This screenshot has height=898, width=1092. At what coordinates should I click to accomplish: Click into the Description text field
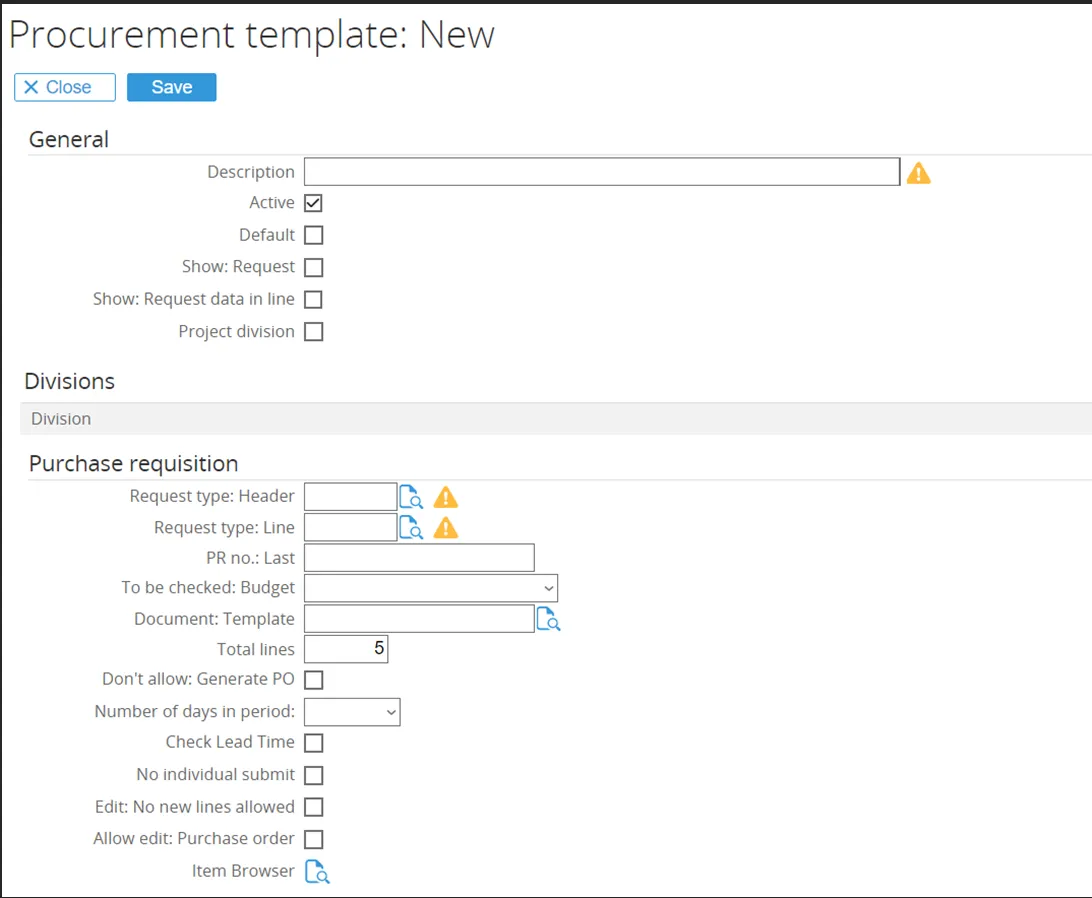pyautogui.click(x=602, y=172)
